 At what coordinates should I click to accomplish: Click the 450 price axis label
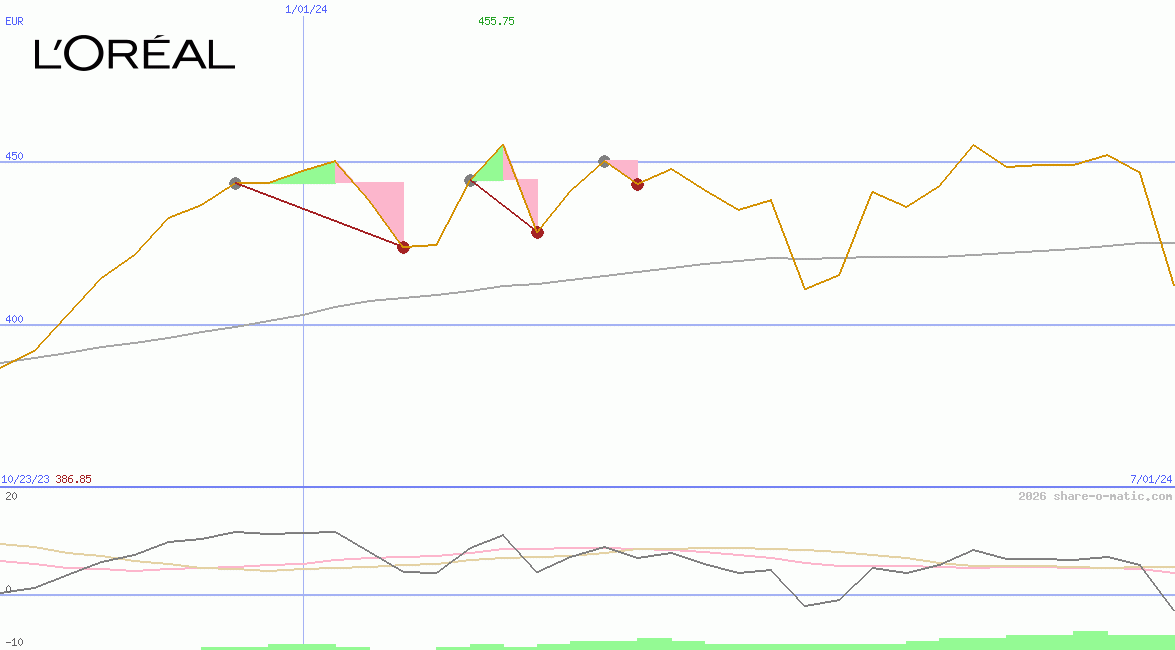click(14, 156)
